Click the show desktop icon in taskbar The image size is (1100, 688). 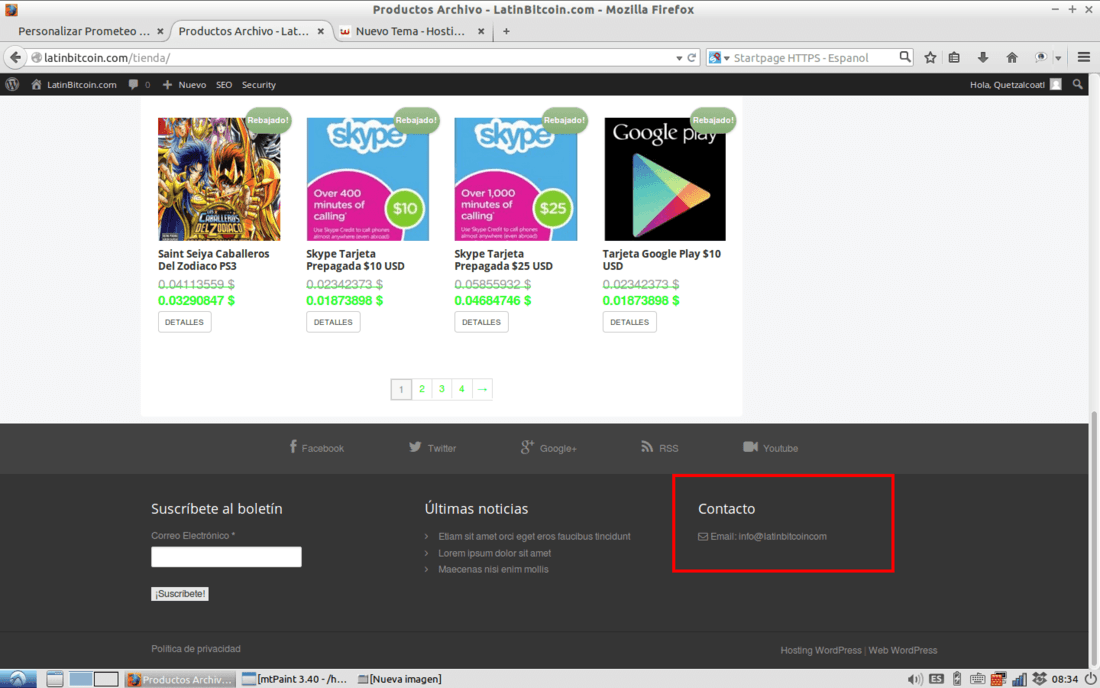(x=55, y=679)
